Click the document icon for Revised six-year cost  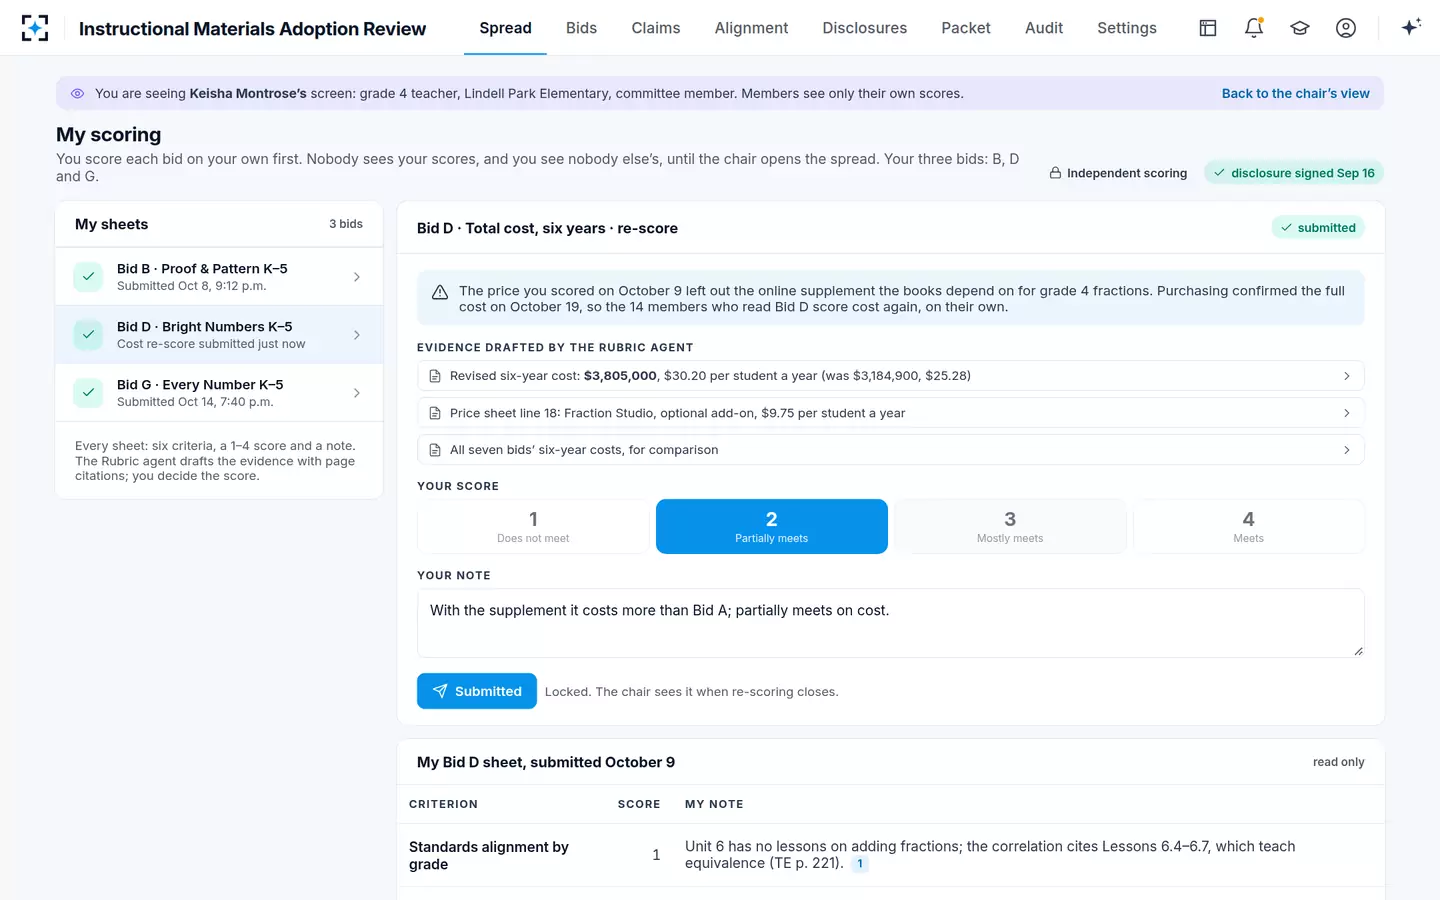[435, 376]
